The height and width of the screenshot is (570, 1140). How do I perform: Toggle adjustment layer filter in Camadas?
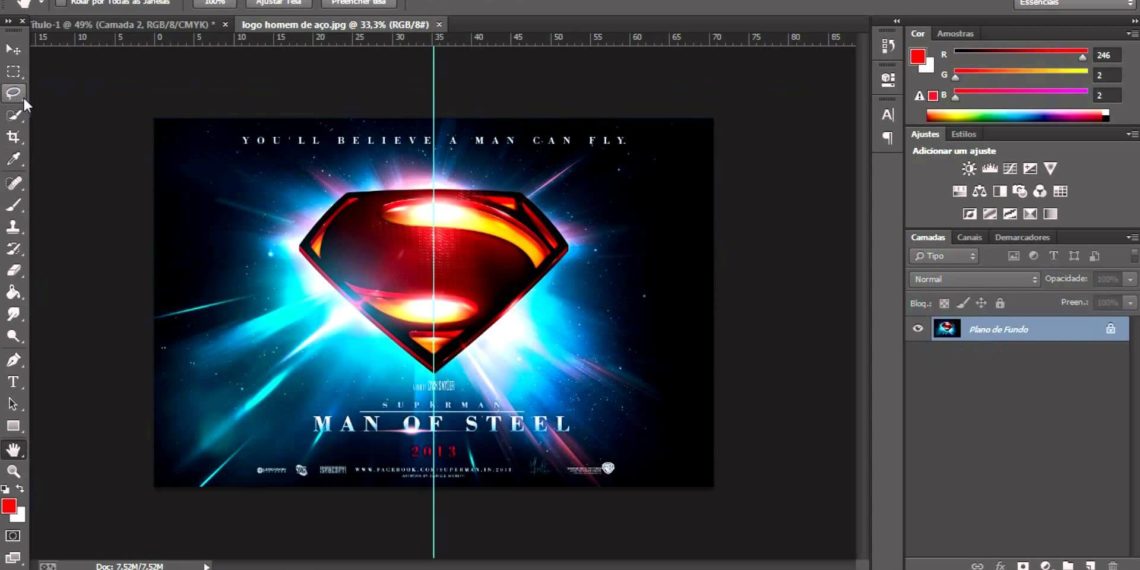coord(1033,256)
